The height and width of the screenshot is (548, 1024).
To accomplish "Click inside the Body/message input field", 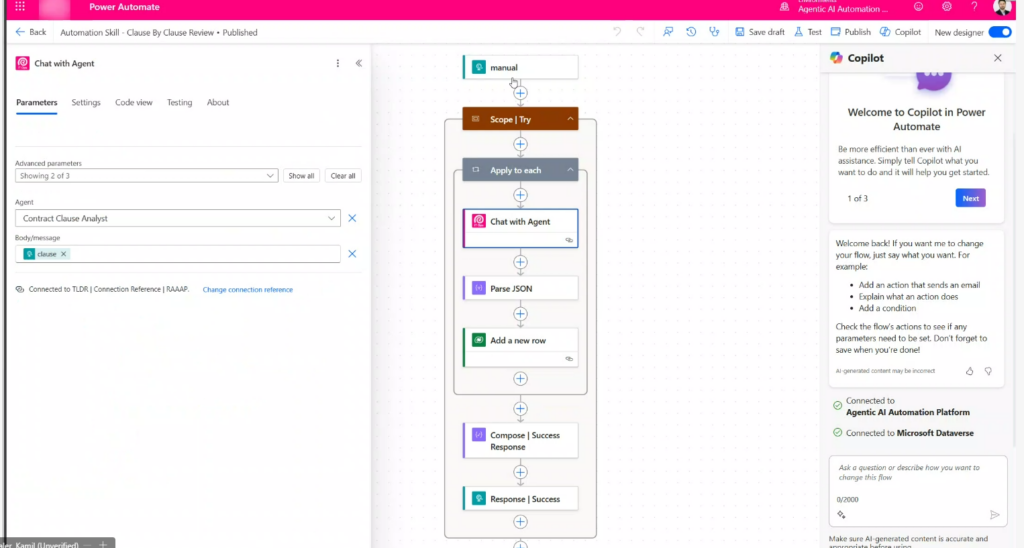I will click(x=178, y=254).
